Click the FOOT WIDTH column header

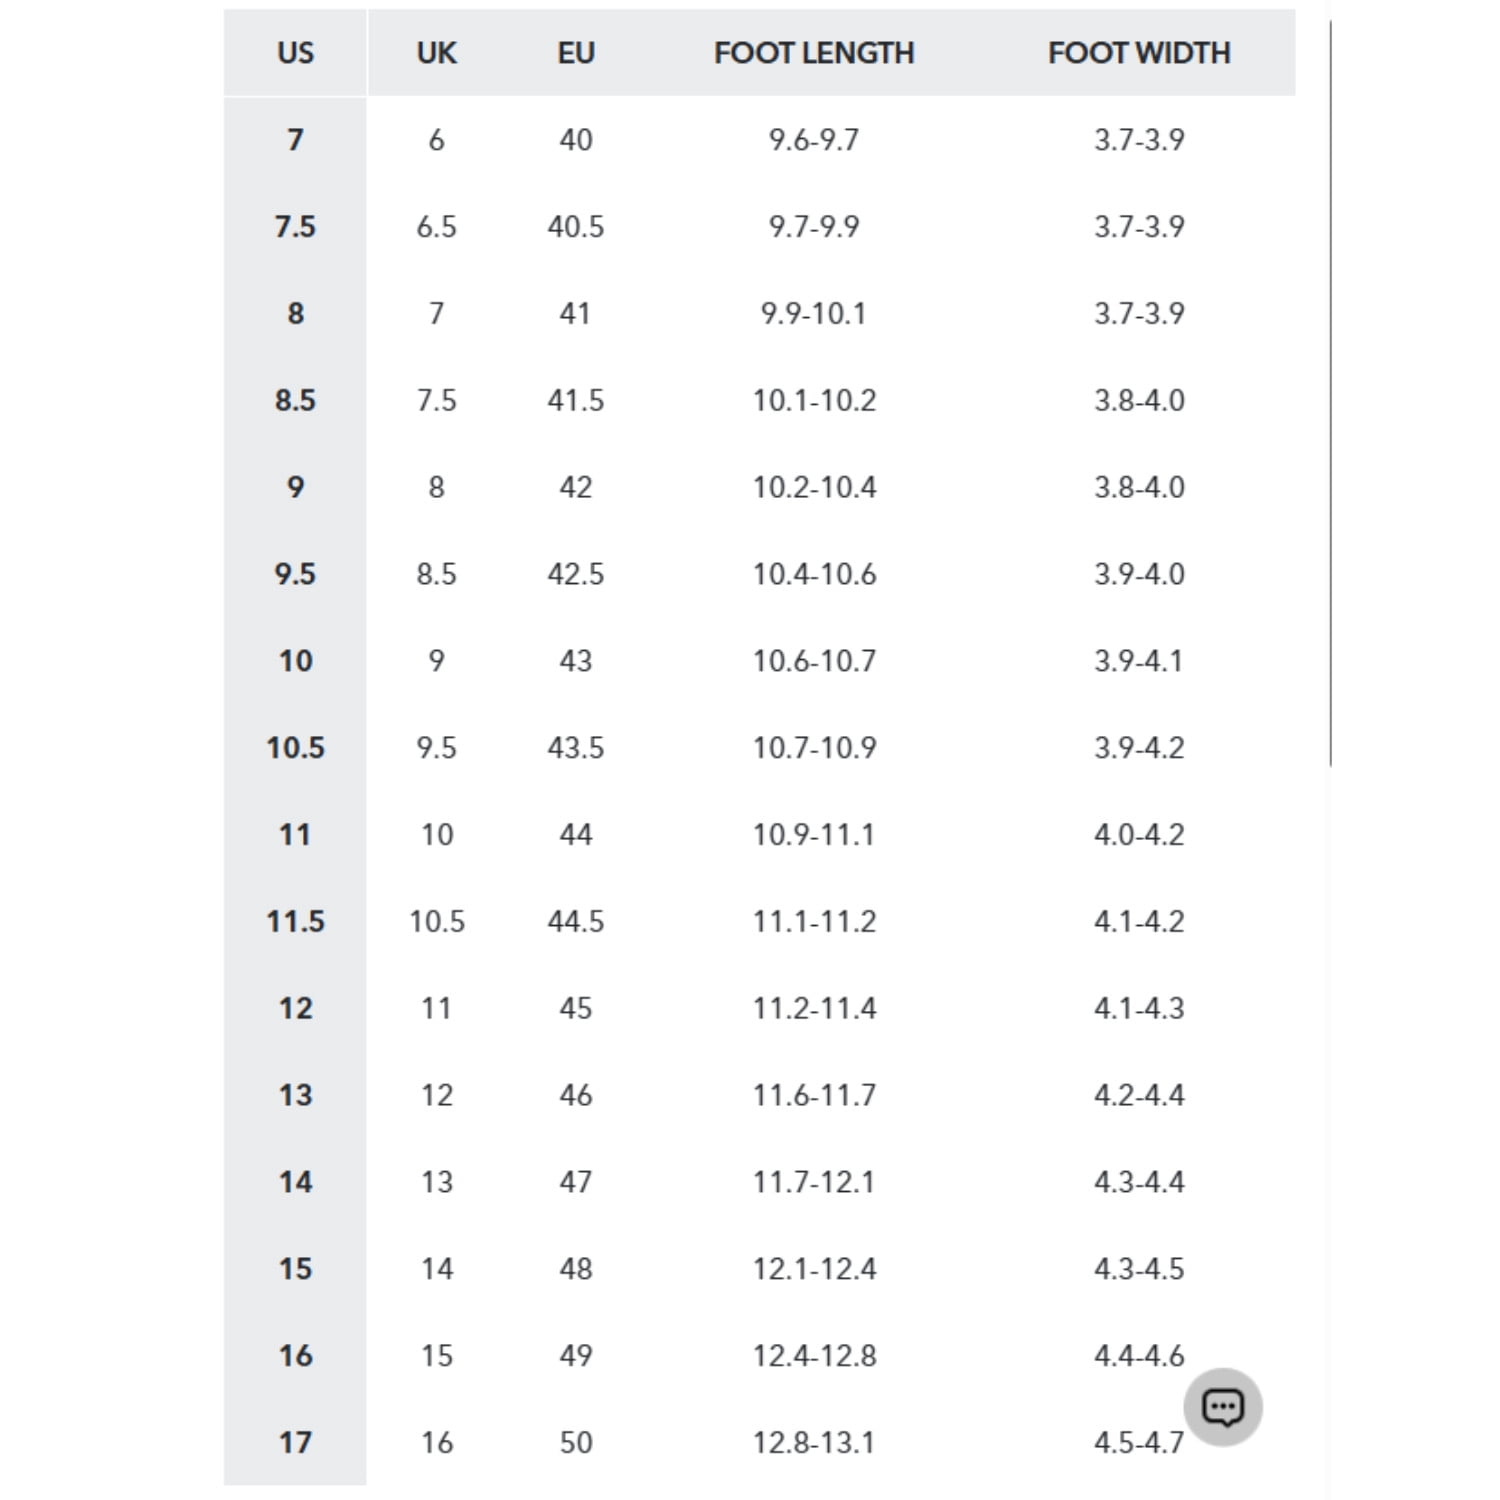point(1139,53)
